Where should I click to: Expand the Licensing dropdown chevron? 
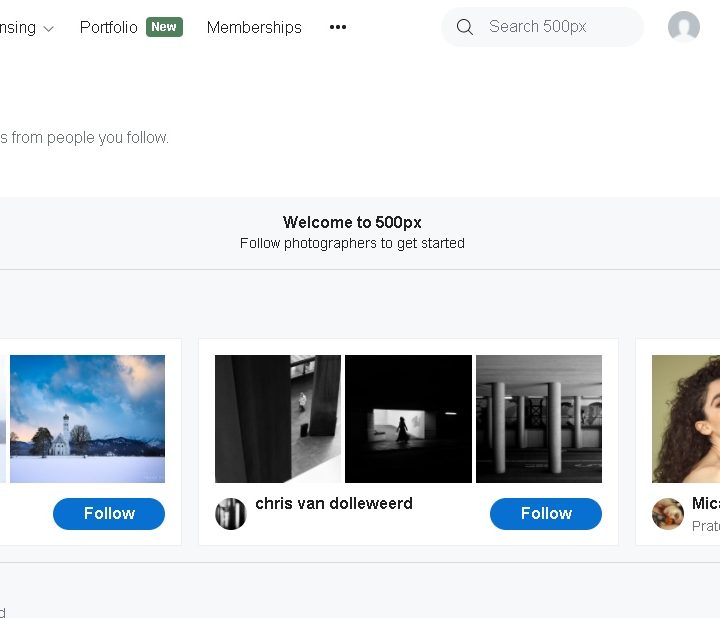(49, 28)
